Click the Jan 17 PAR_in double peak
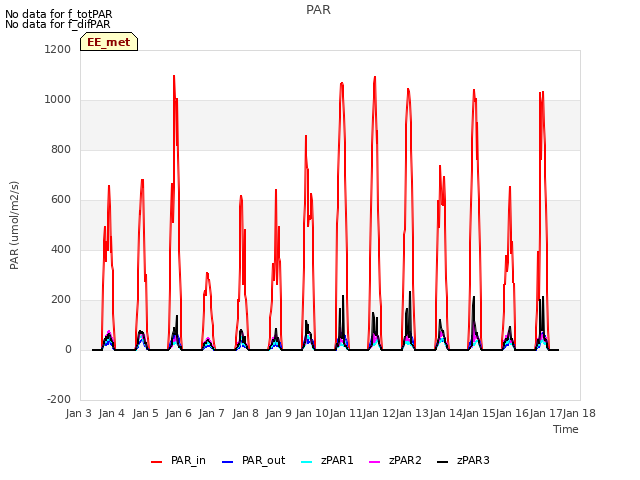 click(542, 93)
